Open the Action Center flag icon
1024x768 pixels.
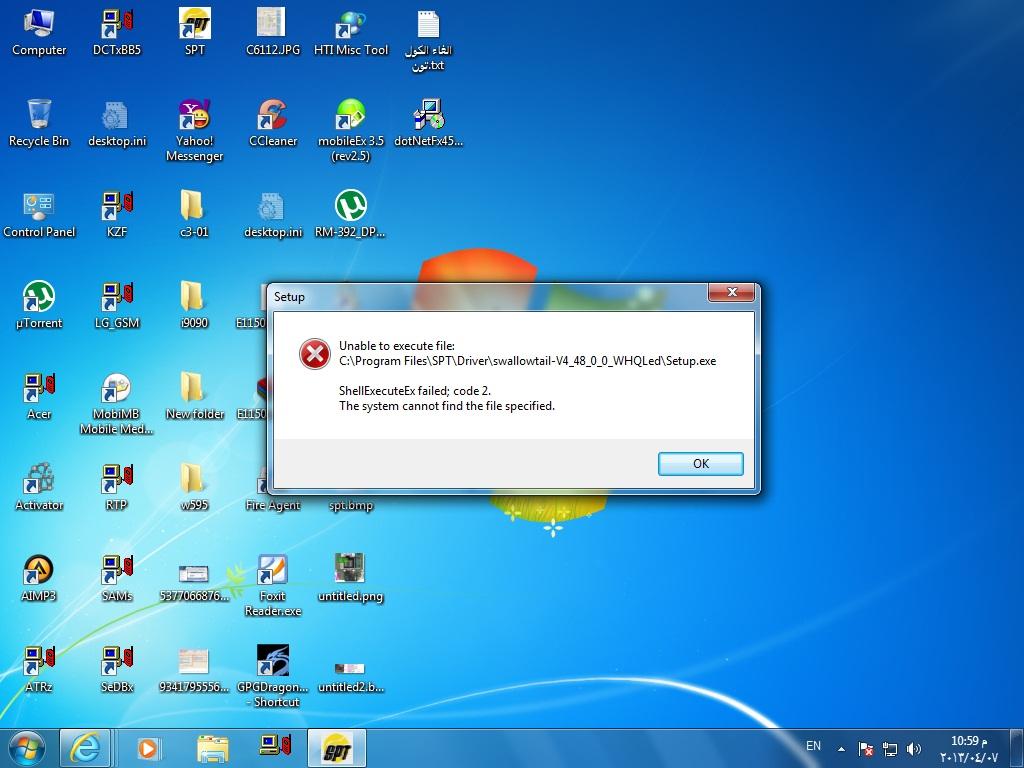(x=865, y=749)
